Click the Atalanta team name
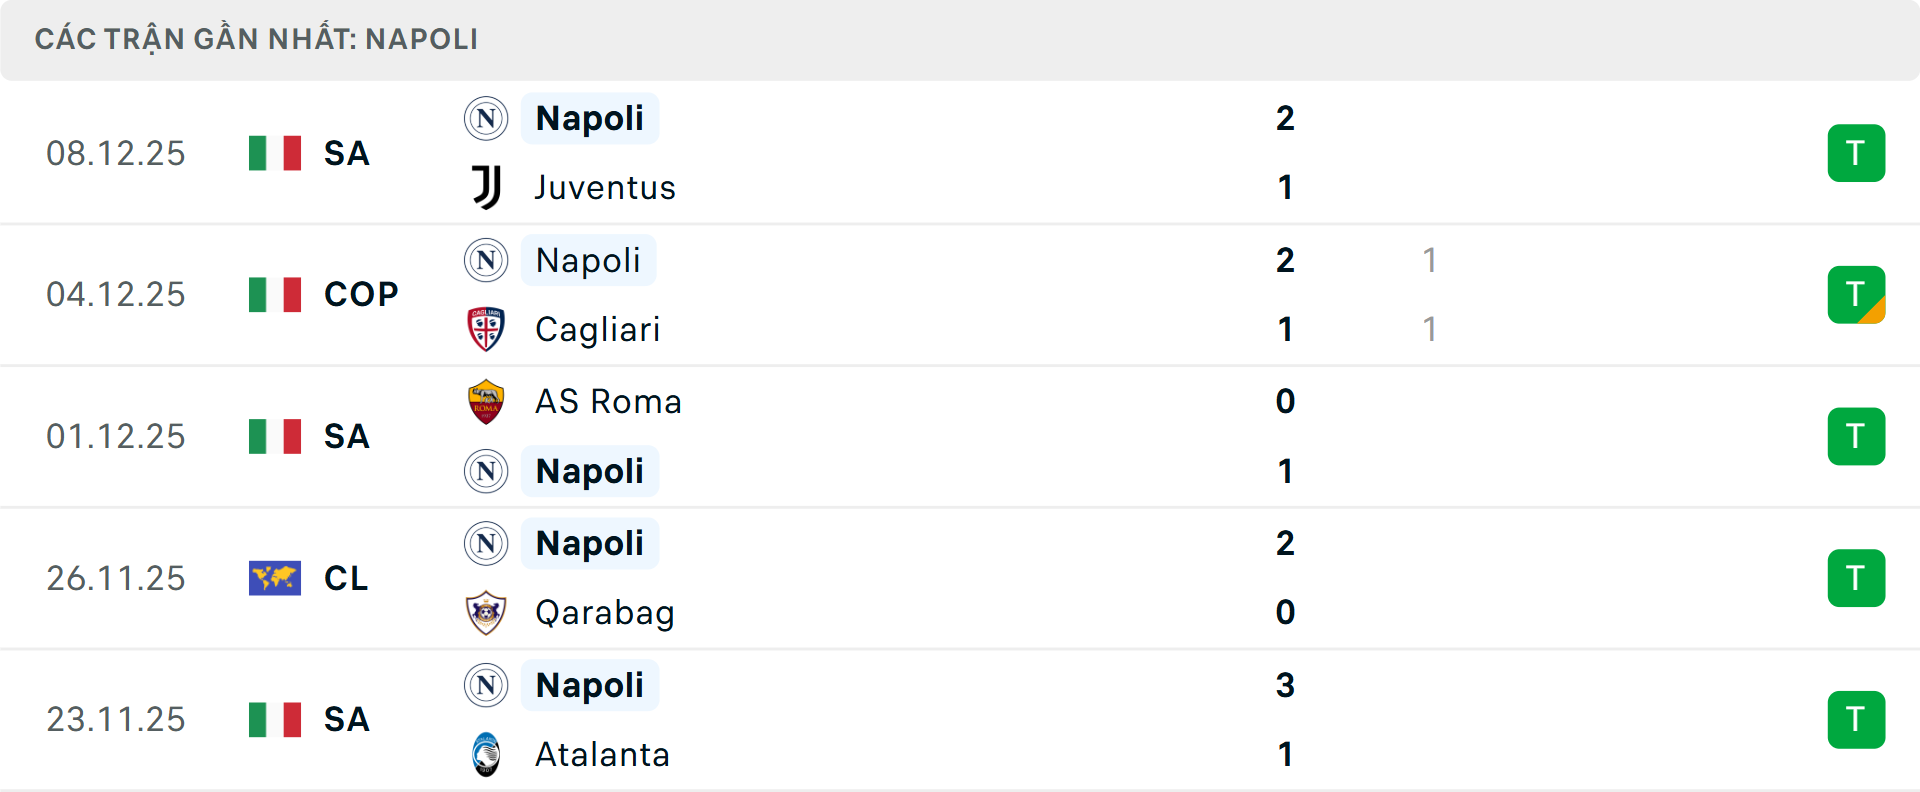Viewport: 1920px width, 792px height. coord(601,755)
